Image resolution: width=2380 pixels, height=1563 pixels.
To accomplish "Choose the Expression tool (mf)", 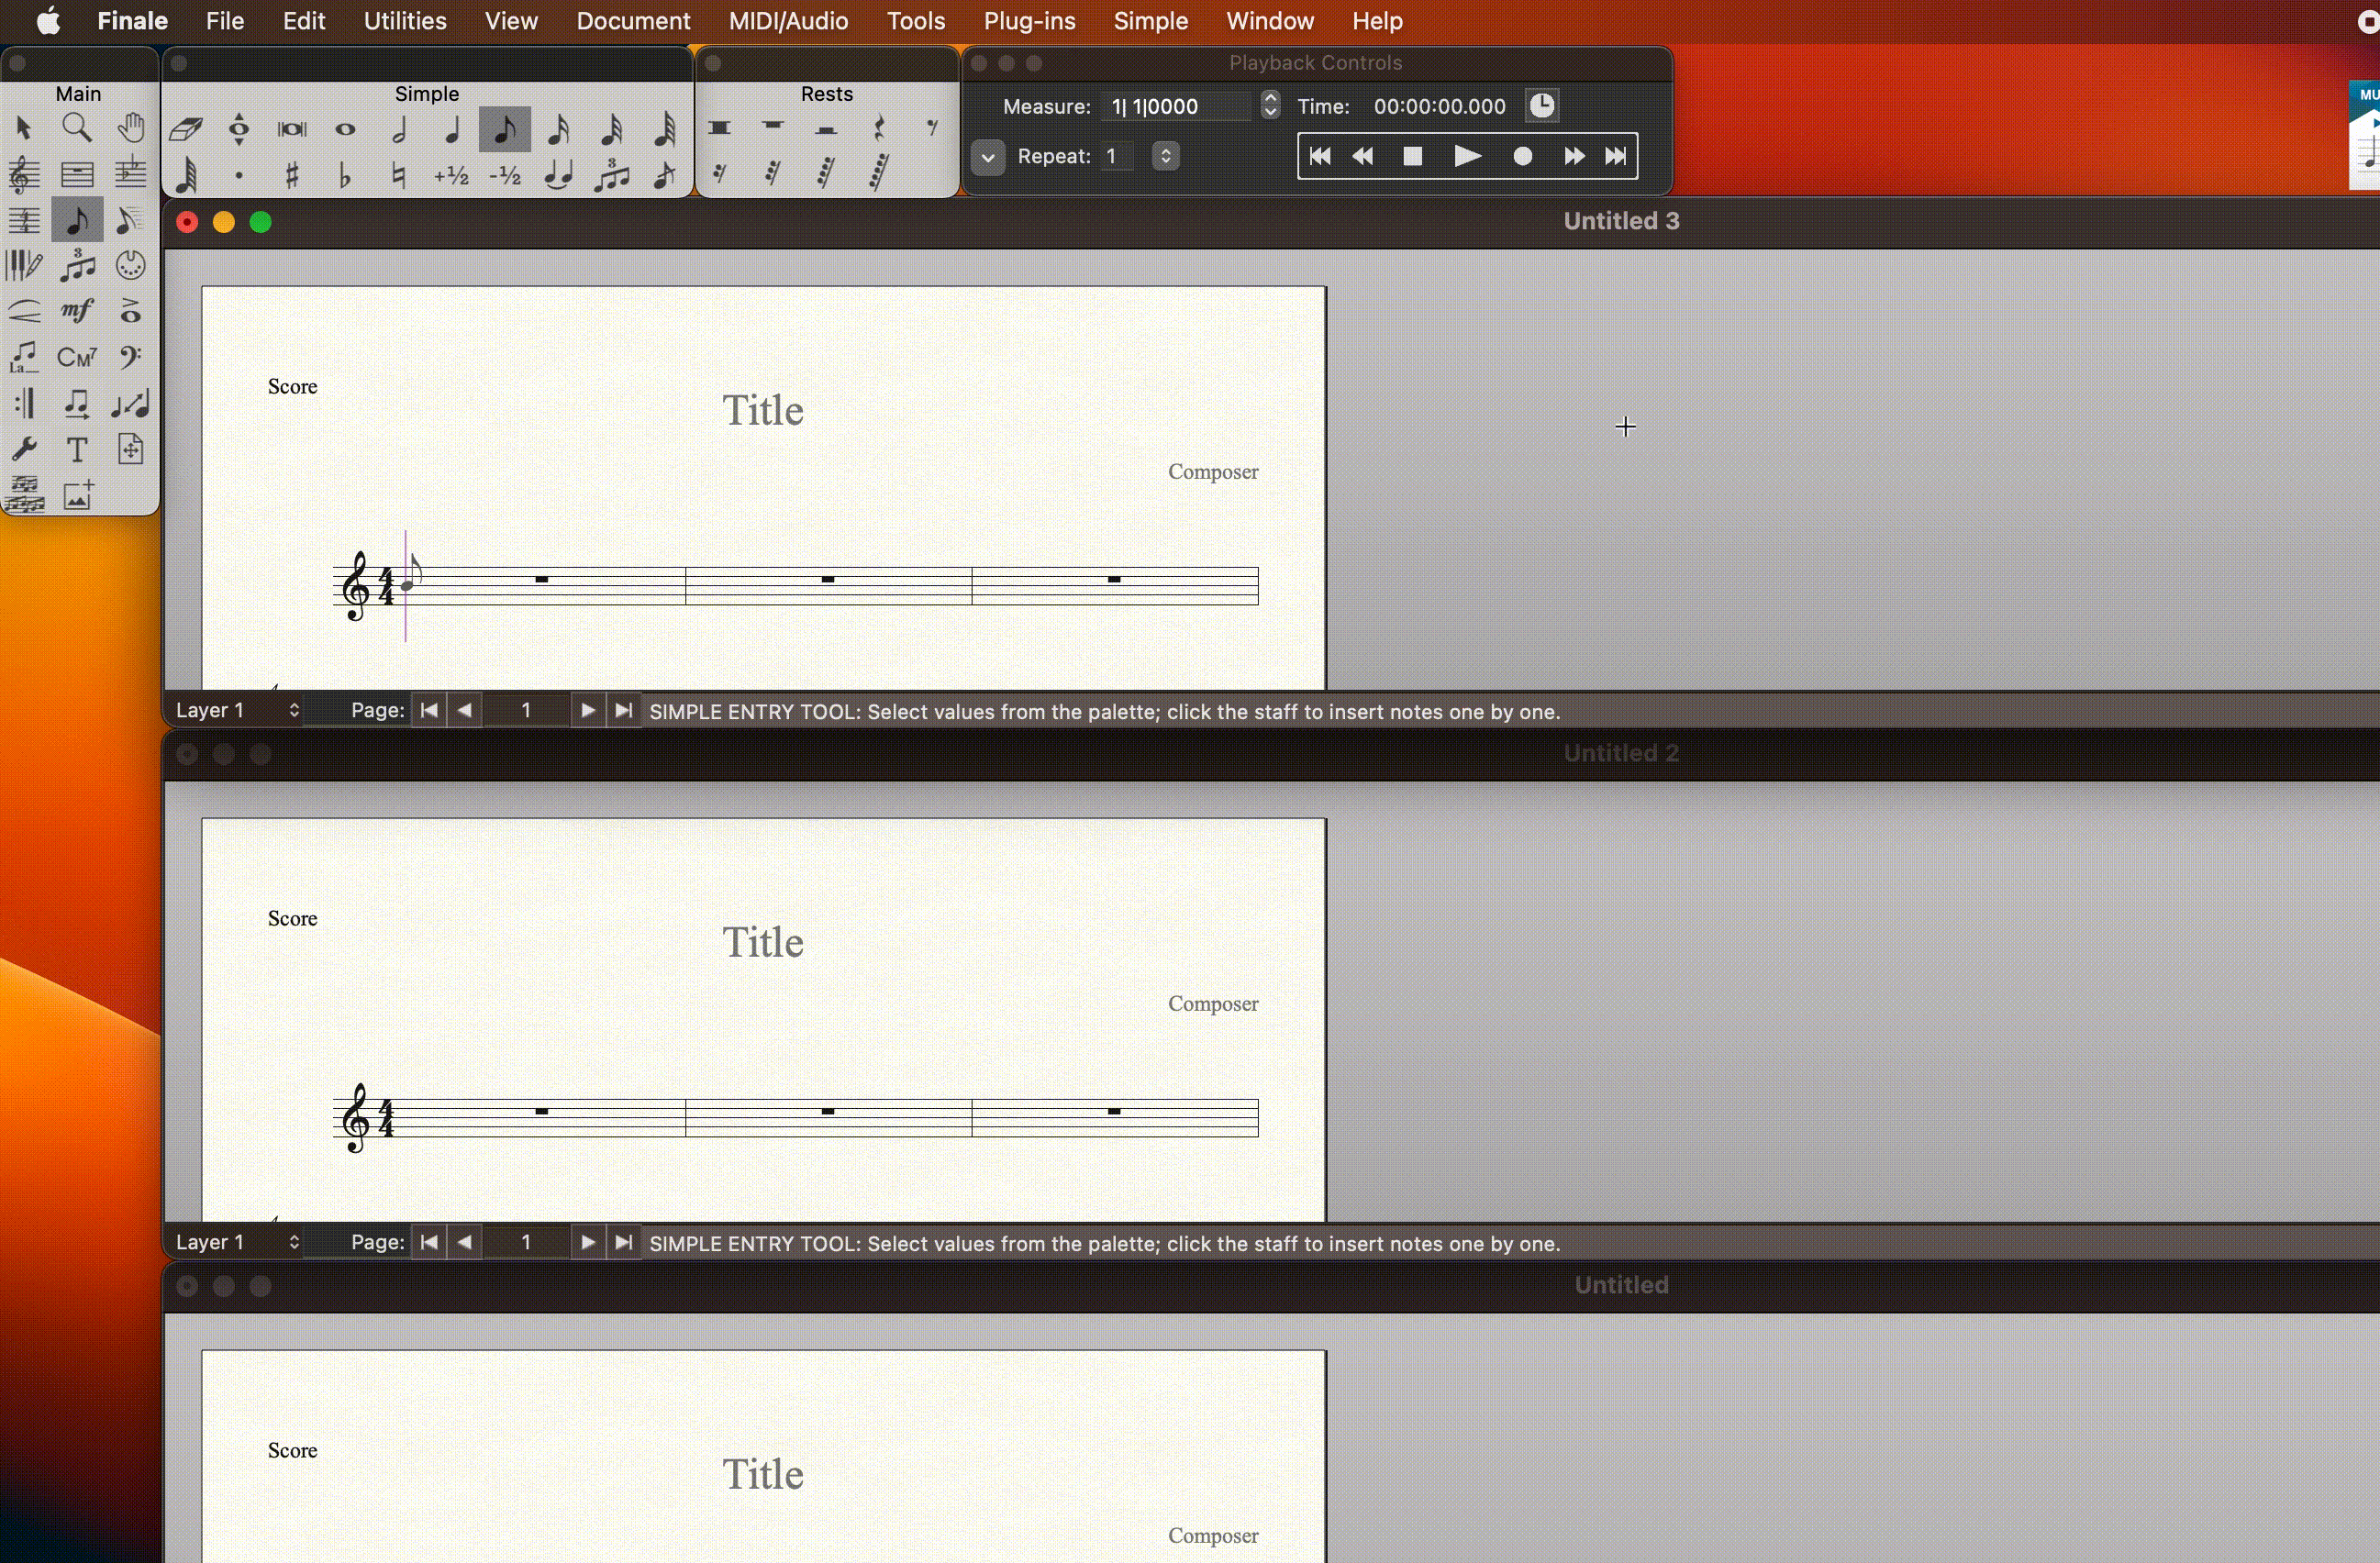I will point(78,312).
